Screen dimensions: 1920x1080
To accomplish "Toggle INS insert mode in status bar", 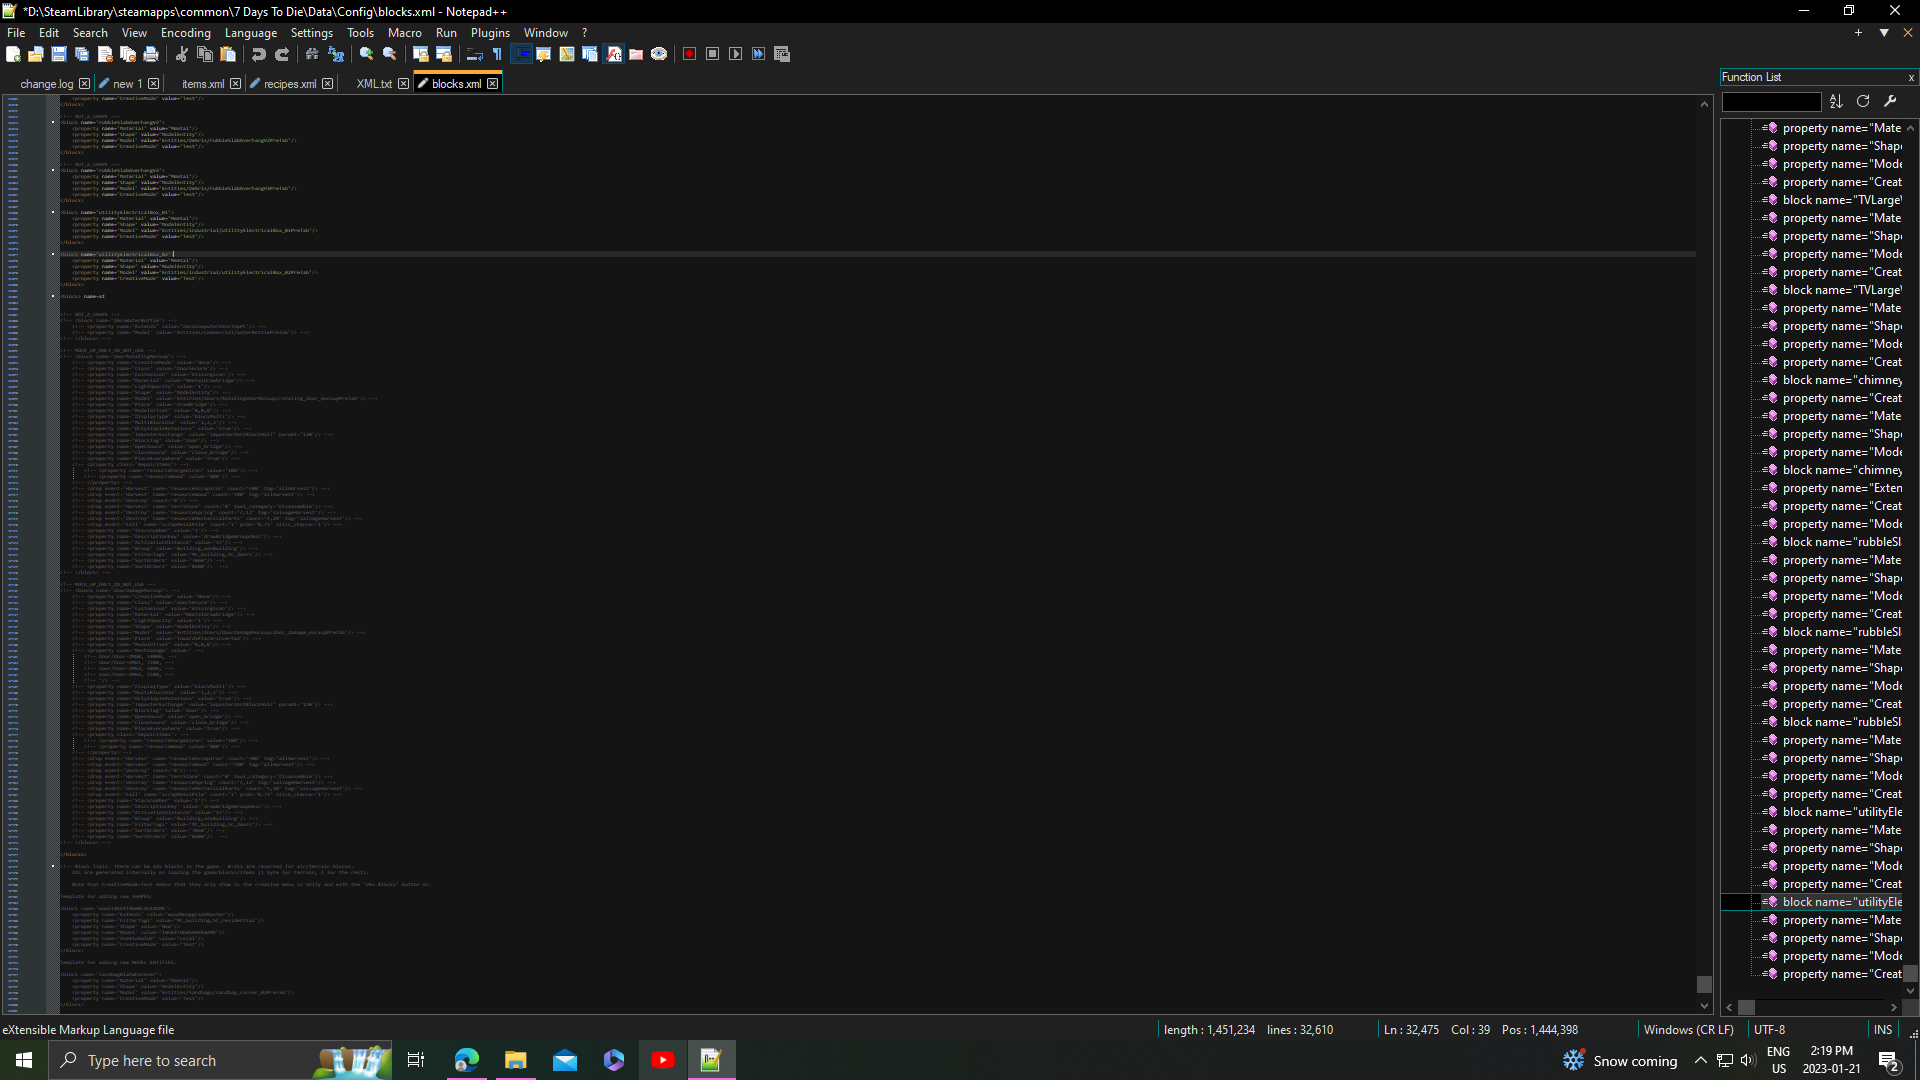I will [x=1883, y=1030].
